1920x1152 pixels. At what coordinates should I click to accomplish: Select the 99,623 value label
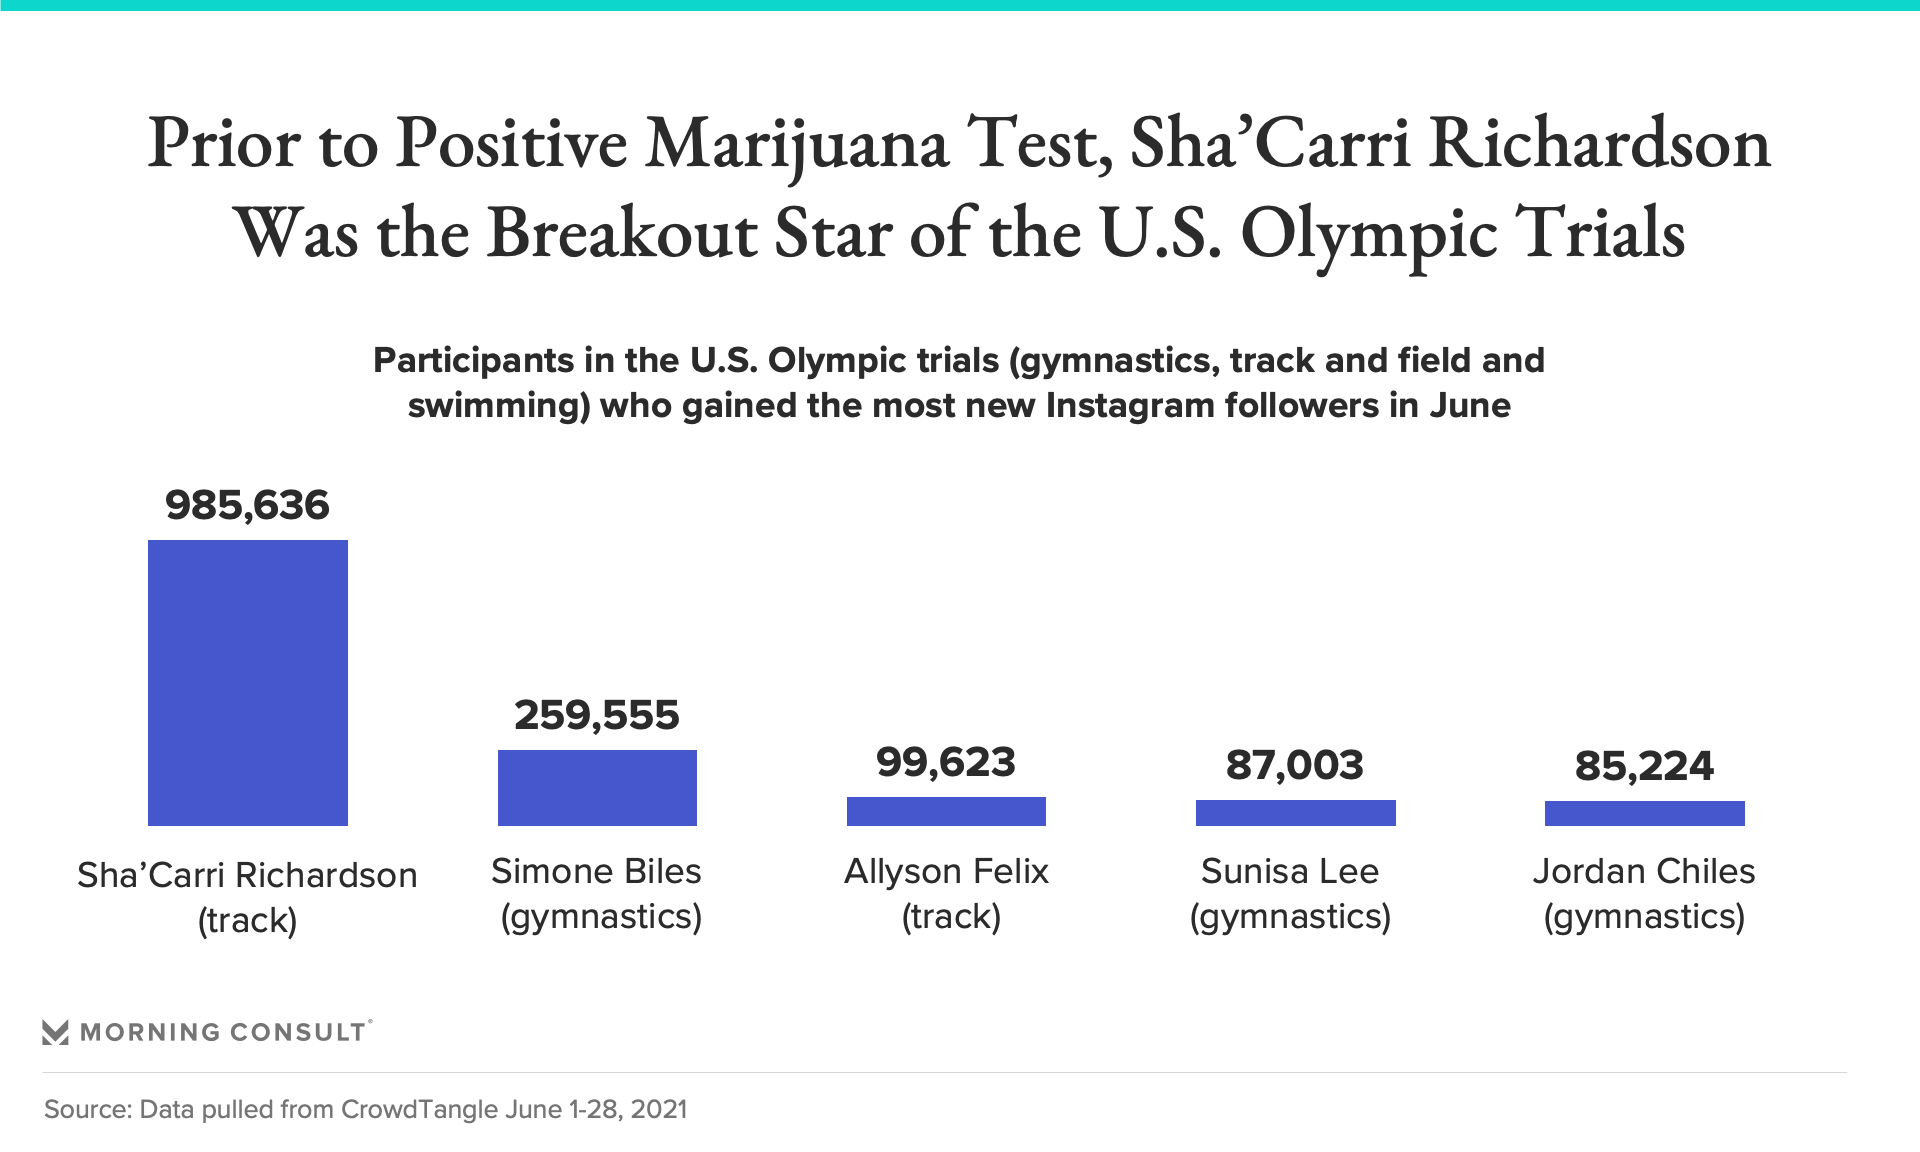[x=946, y=762]
